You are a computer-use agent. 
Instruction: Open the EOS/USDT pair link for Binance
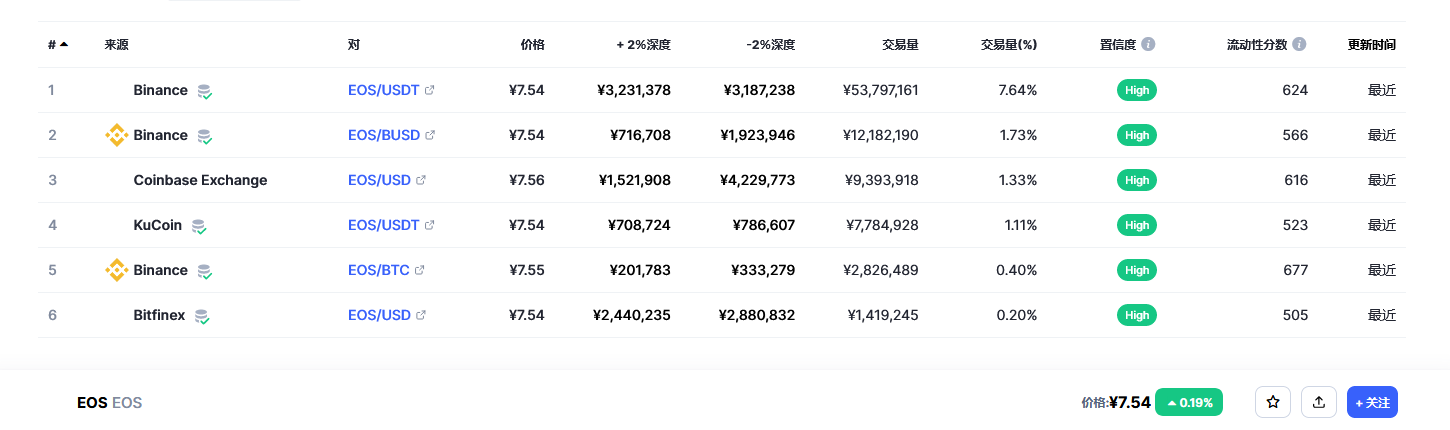pyautogui.click(x=384, y=90)
